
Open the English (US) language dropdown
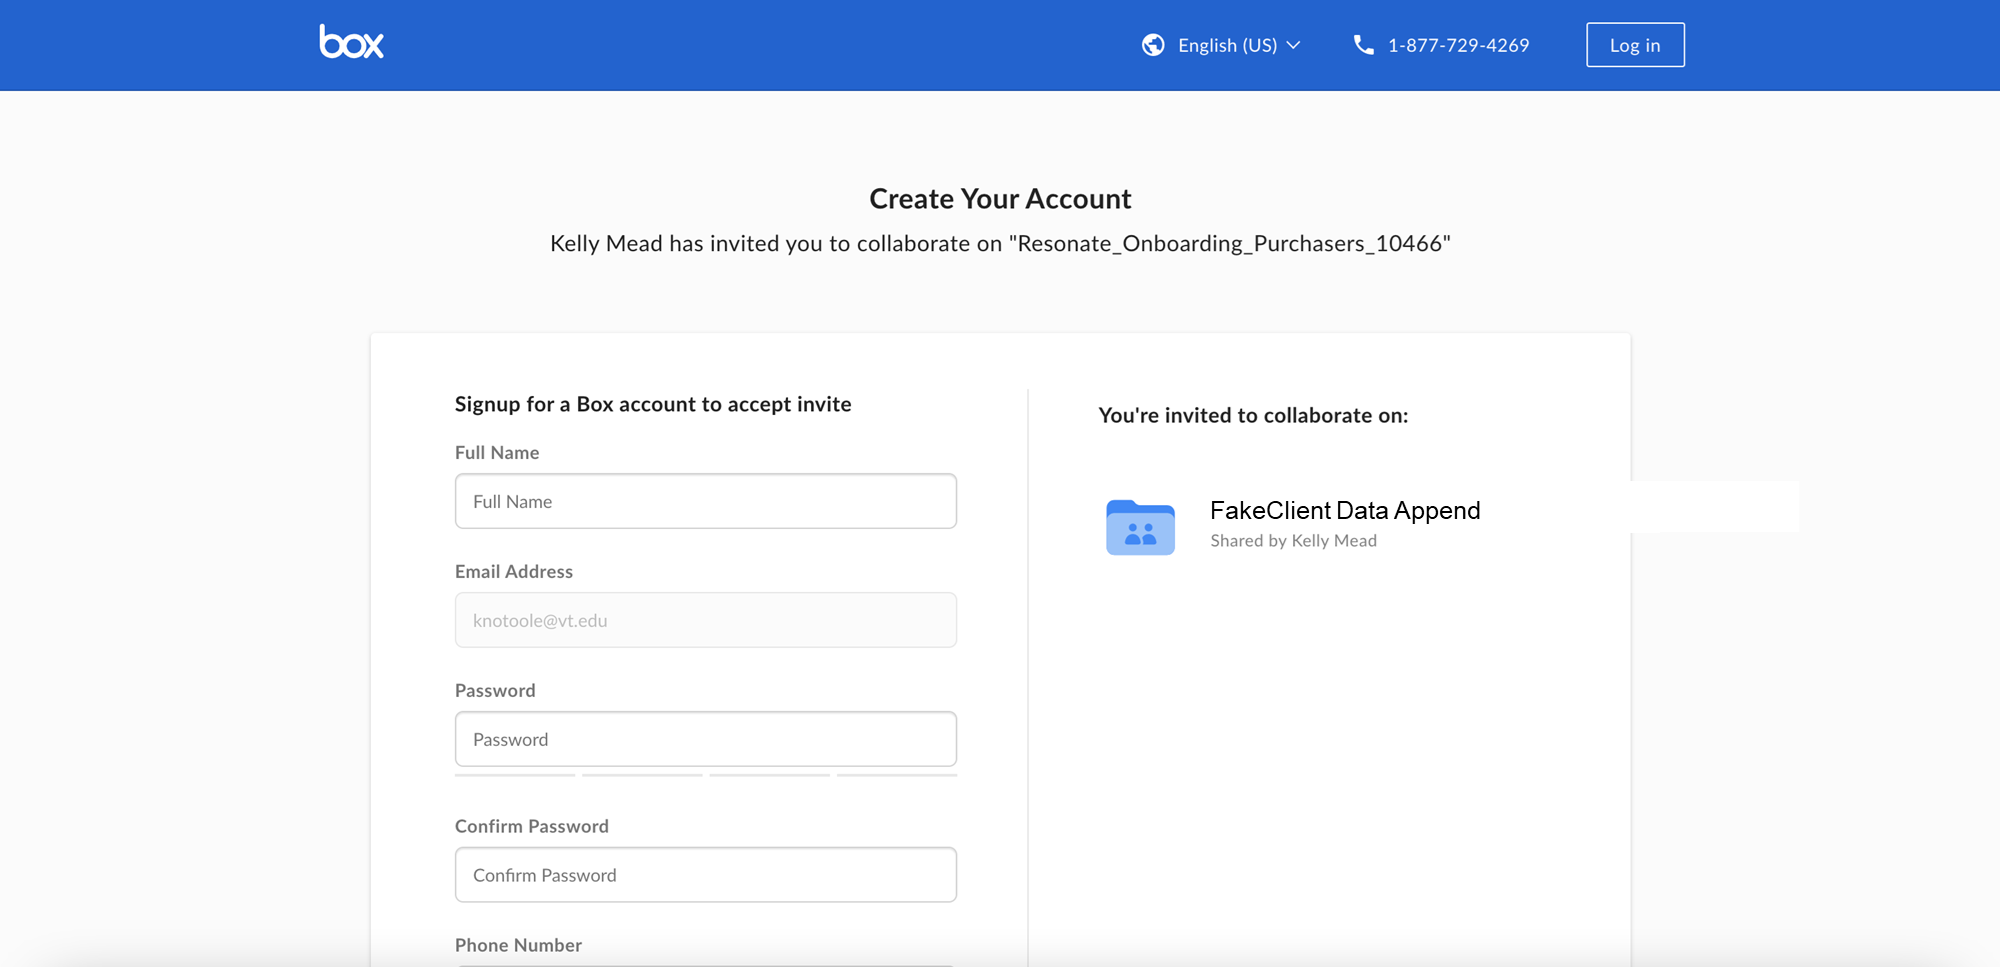[x=1239, y=45]
